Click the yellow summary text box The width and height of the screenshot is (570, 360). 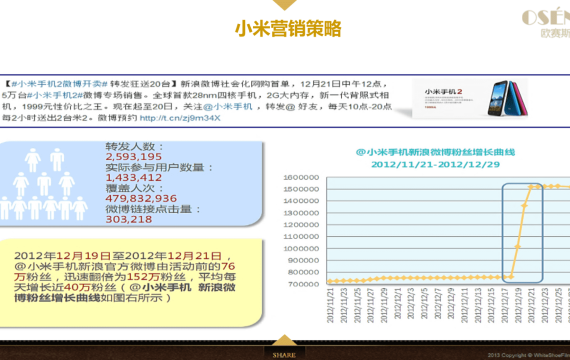tap(130, 283)
